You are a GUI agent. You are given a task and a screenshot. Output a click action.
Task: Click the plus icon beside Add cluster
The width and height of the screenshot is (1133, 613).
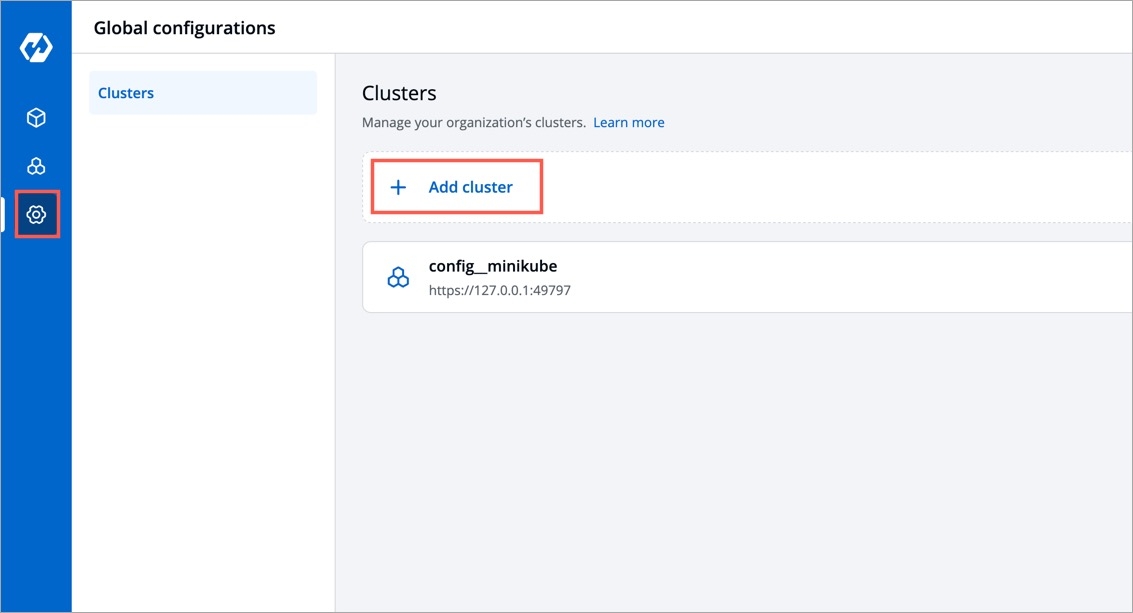coord(398,187)
